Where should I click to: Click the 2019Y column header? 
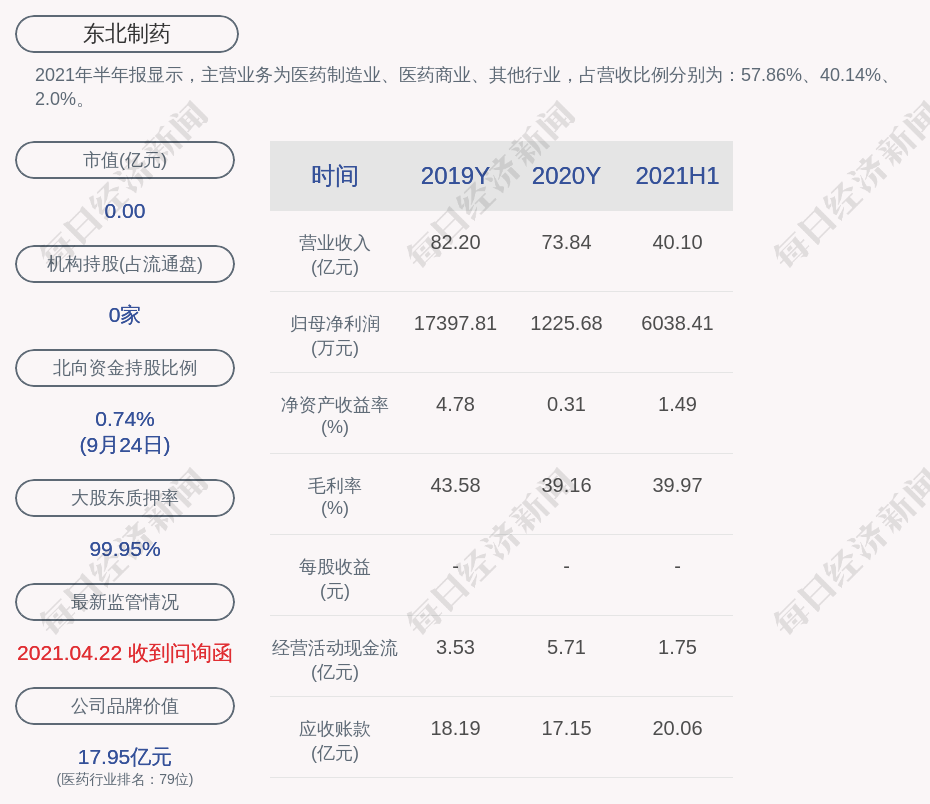(x=455, y=176)
